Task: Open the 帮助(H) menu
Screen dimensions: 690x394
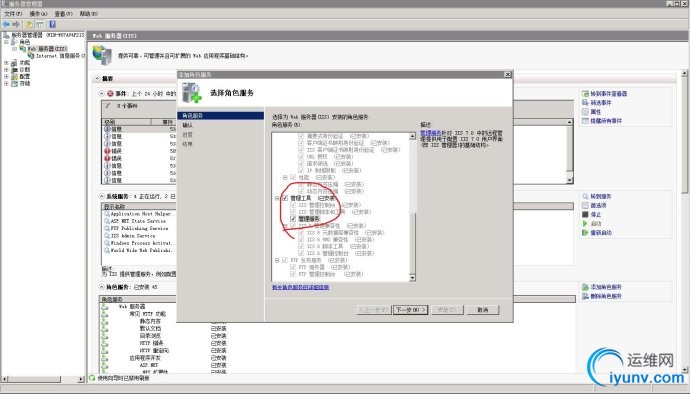Action: pyautogui.click(x=88, y=14)
